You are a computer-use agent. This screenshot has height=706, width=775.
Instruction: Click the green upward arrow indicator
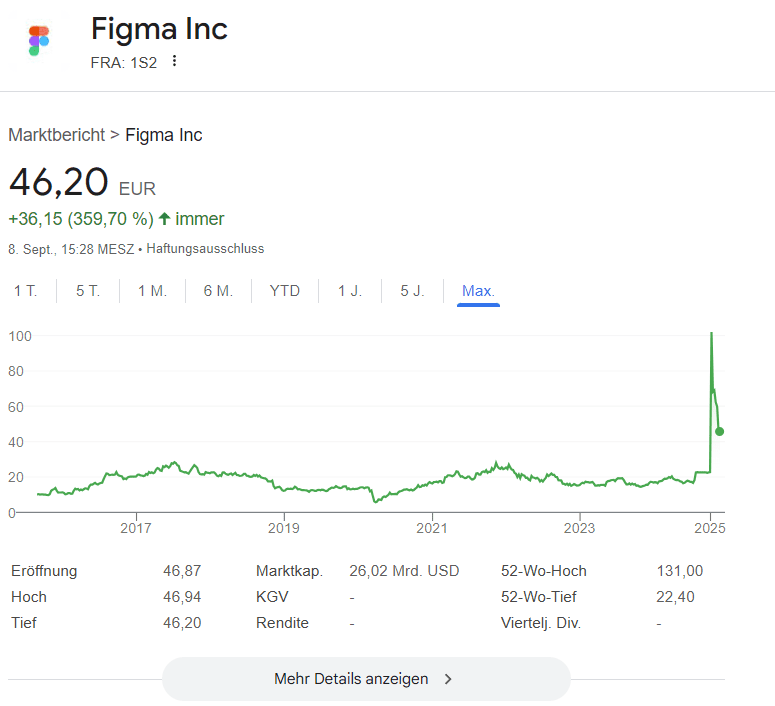164,219
